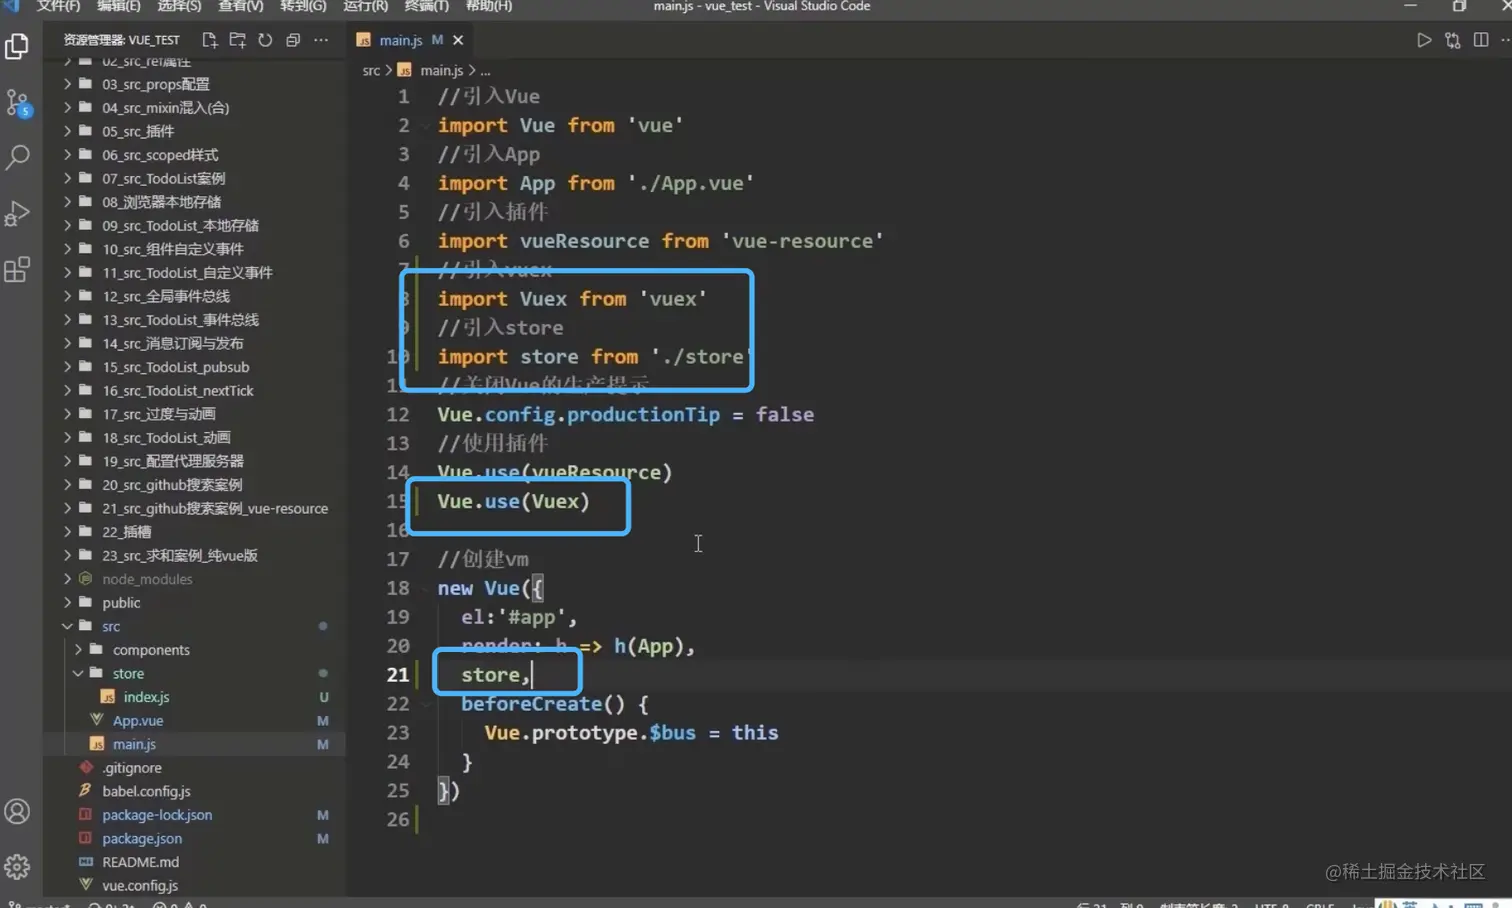The width and height of the screenshot is (1512, 908).
Task: Click the New File icon in Explorer header
Action: [209, 40]
